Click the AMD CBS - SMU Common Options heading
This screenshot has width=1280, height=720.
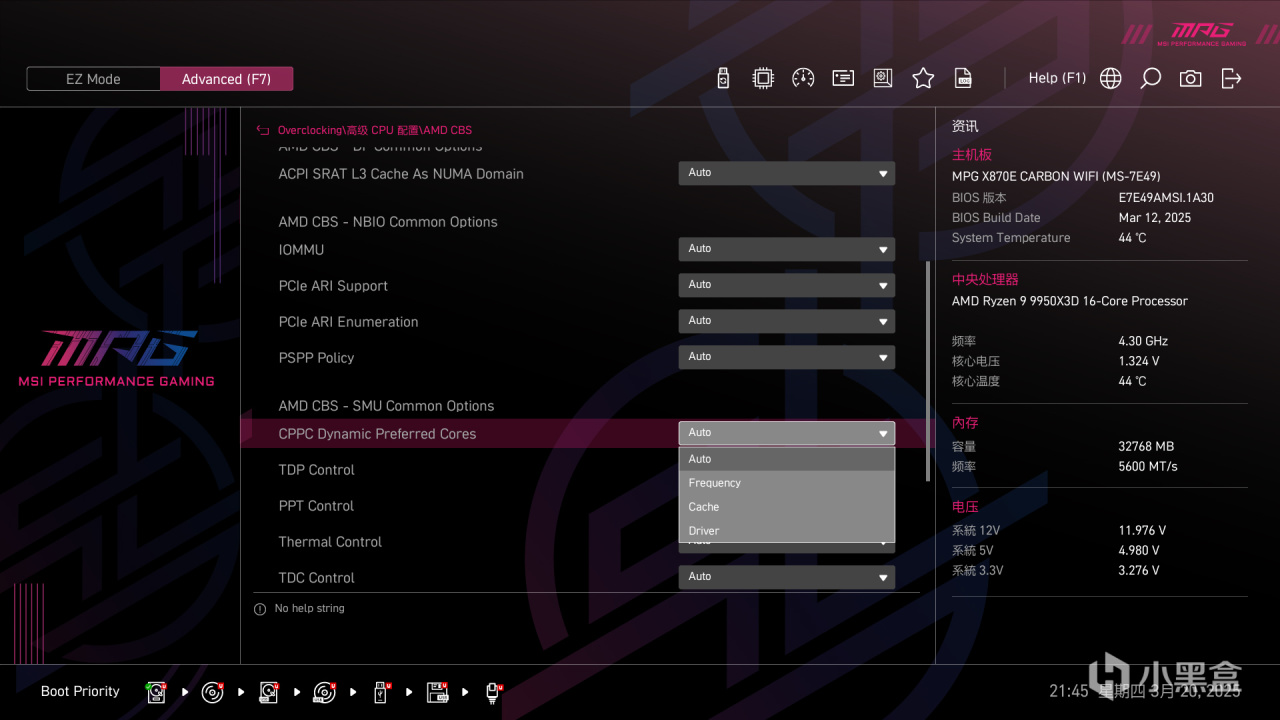pyautogui.click(x=387, y=406)
